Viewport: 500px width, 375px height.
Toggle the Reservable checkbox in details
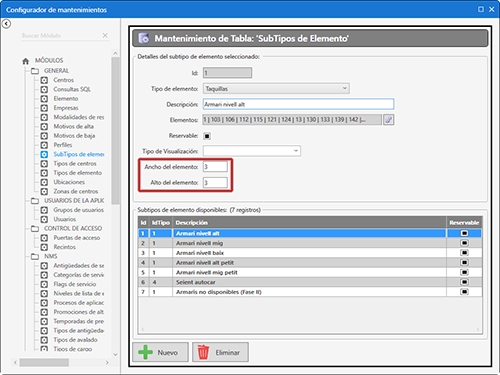(x=207, y=136)
